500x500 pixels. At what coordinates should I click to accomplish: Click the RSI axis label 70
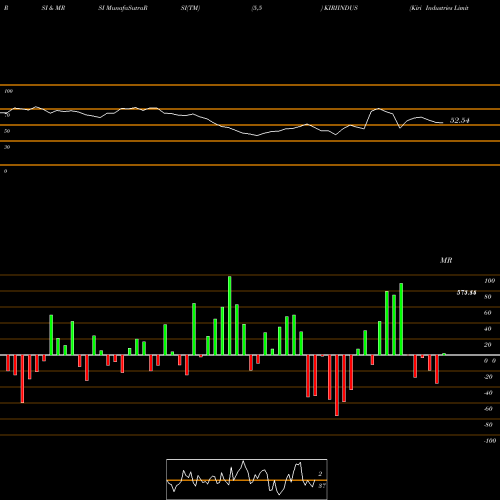(7, 115)
